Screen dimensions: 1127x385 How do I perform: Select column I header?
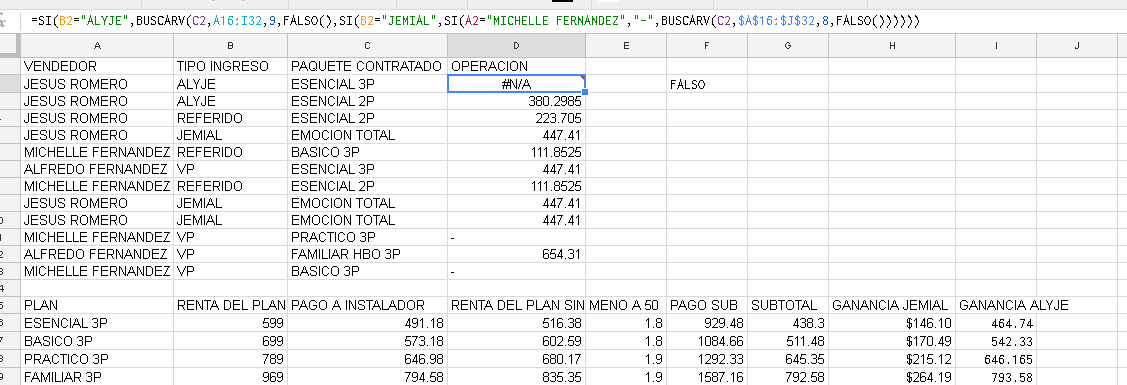tap(996, 46)
